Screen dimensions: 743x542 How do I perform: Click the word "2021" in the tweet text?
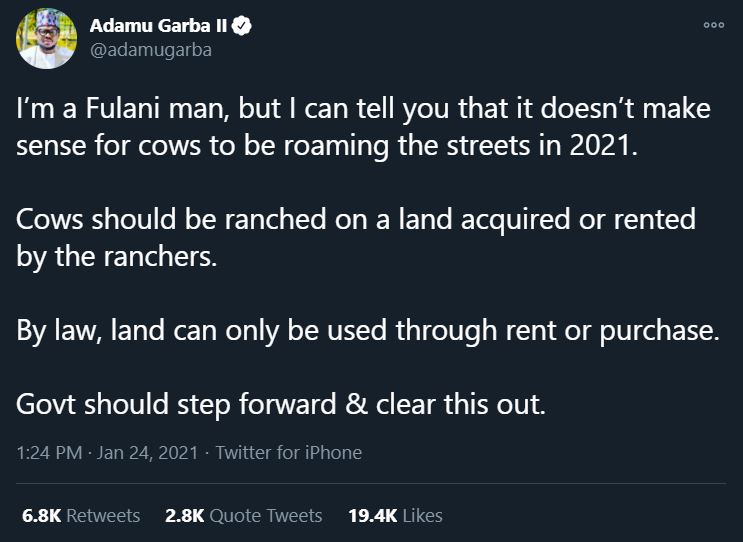(600, 145)
